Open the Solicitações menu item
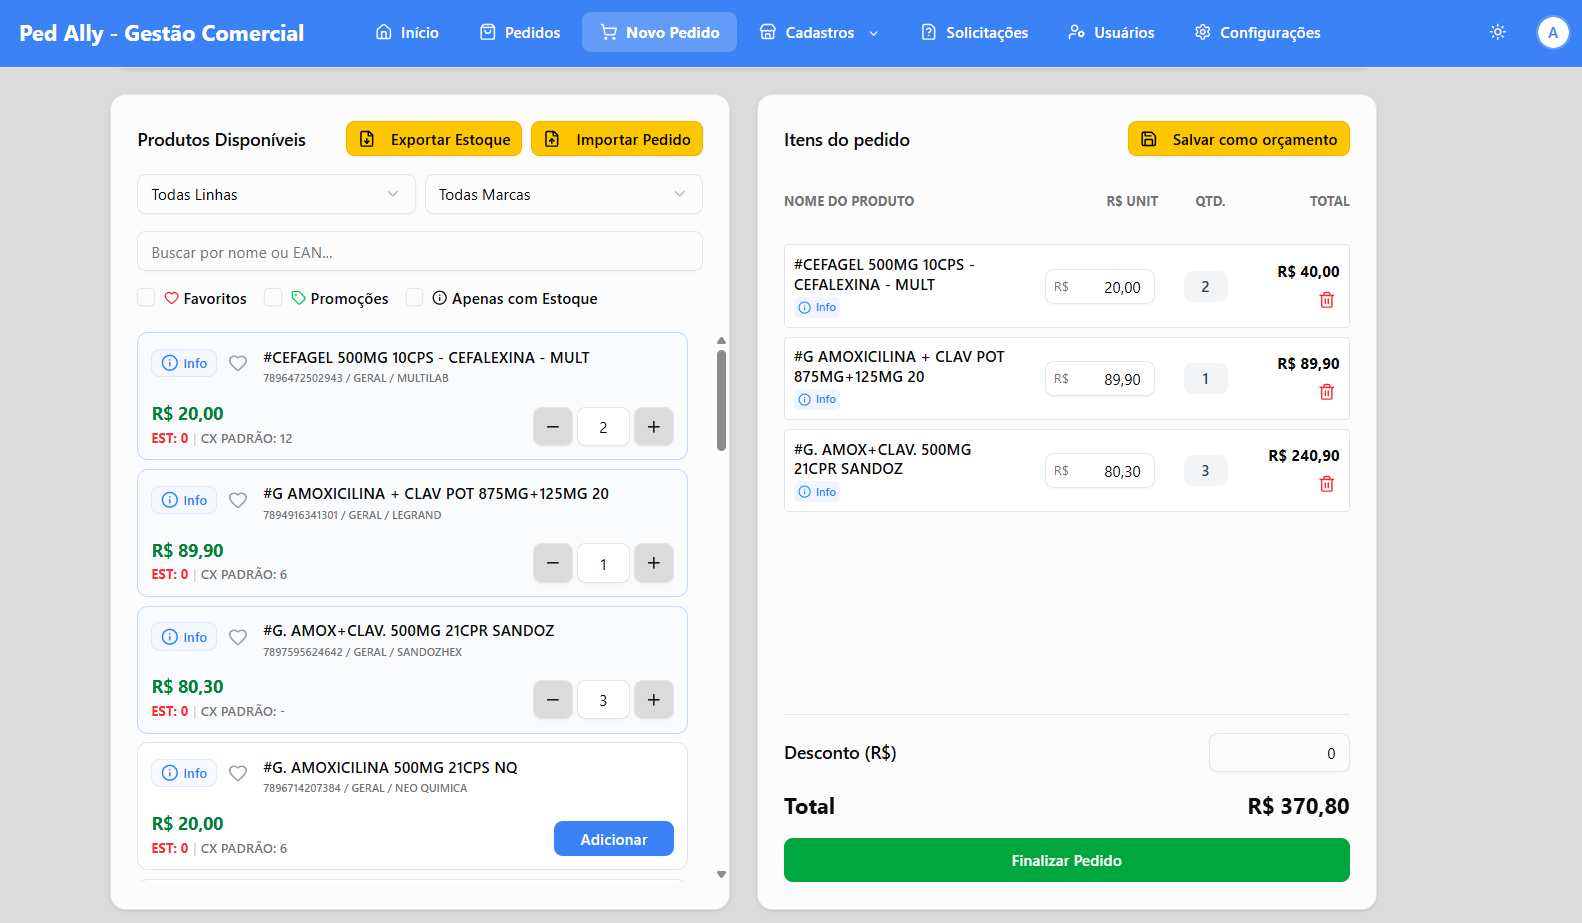 pos(974,32)
